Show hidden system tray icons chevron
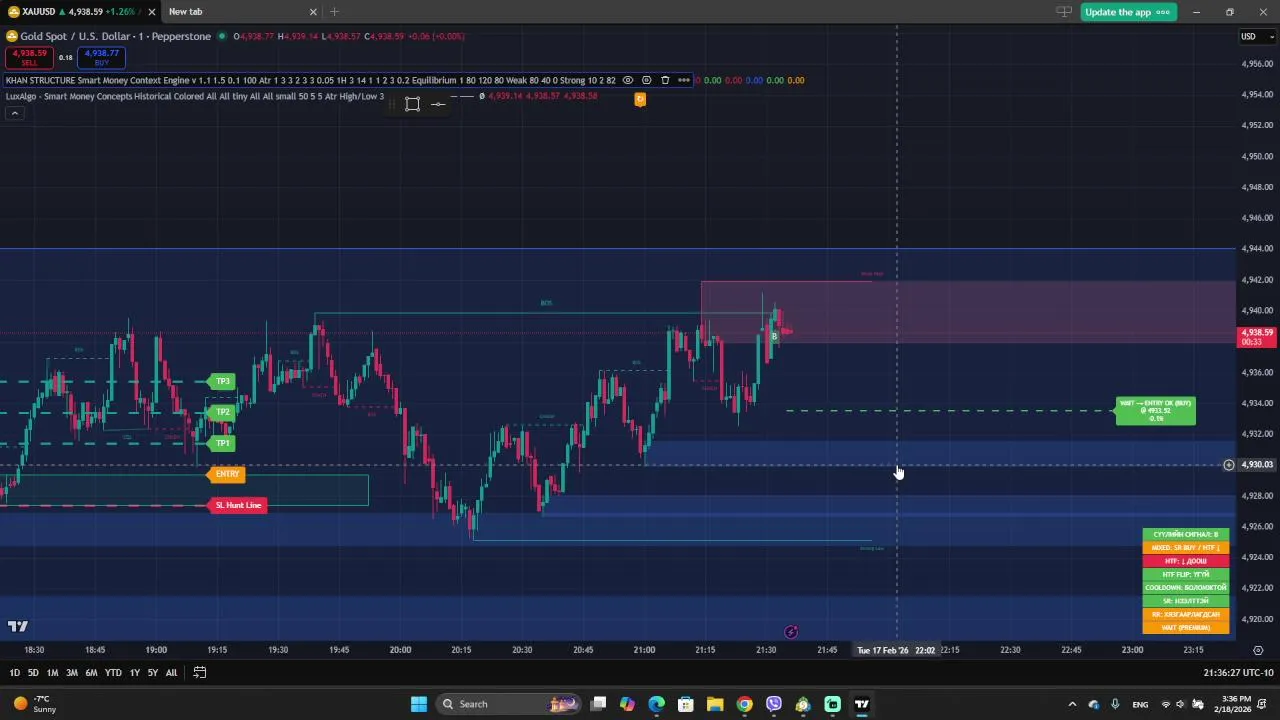Image resolution: width=1280 pixels, height=720 pixels. (x=1072, y=704)
